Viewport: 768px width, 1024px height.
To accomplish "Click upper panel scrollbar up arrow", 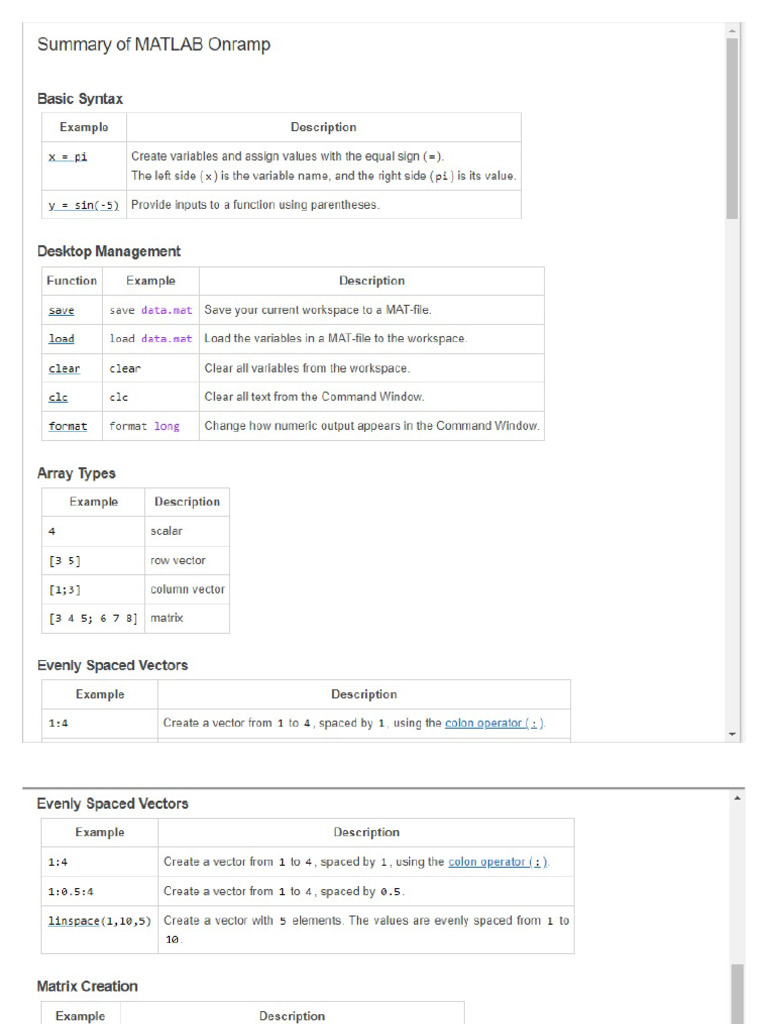I will 732,31.
